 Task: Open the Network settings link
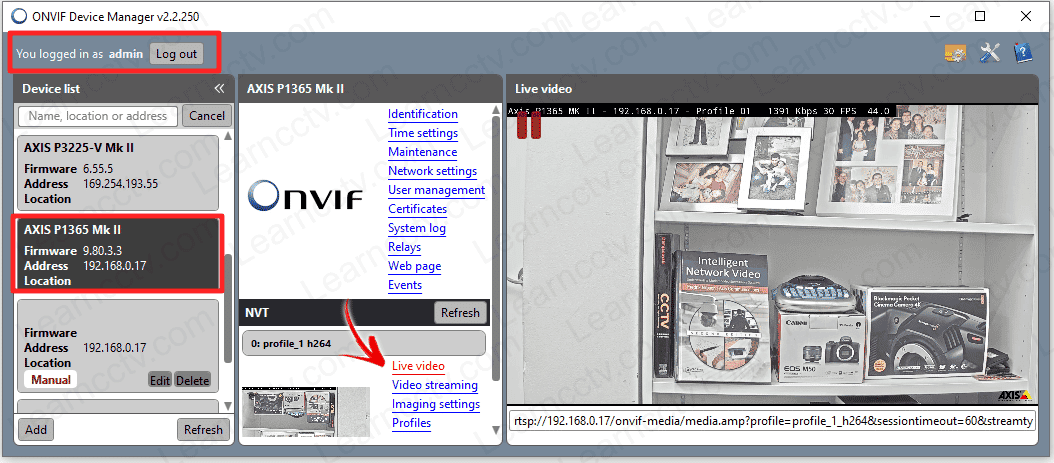(x=432, y=171)
